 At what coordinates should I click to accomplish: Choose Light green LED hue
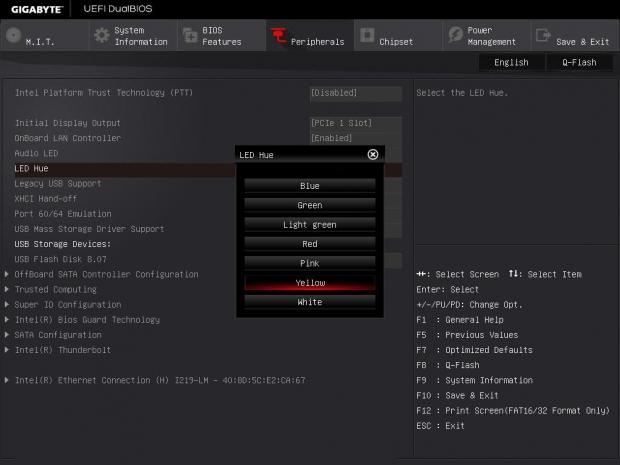pyautogui.click(x=310, y=224)
